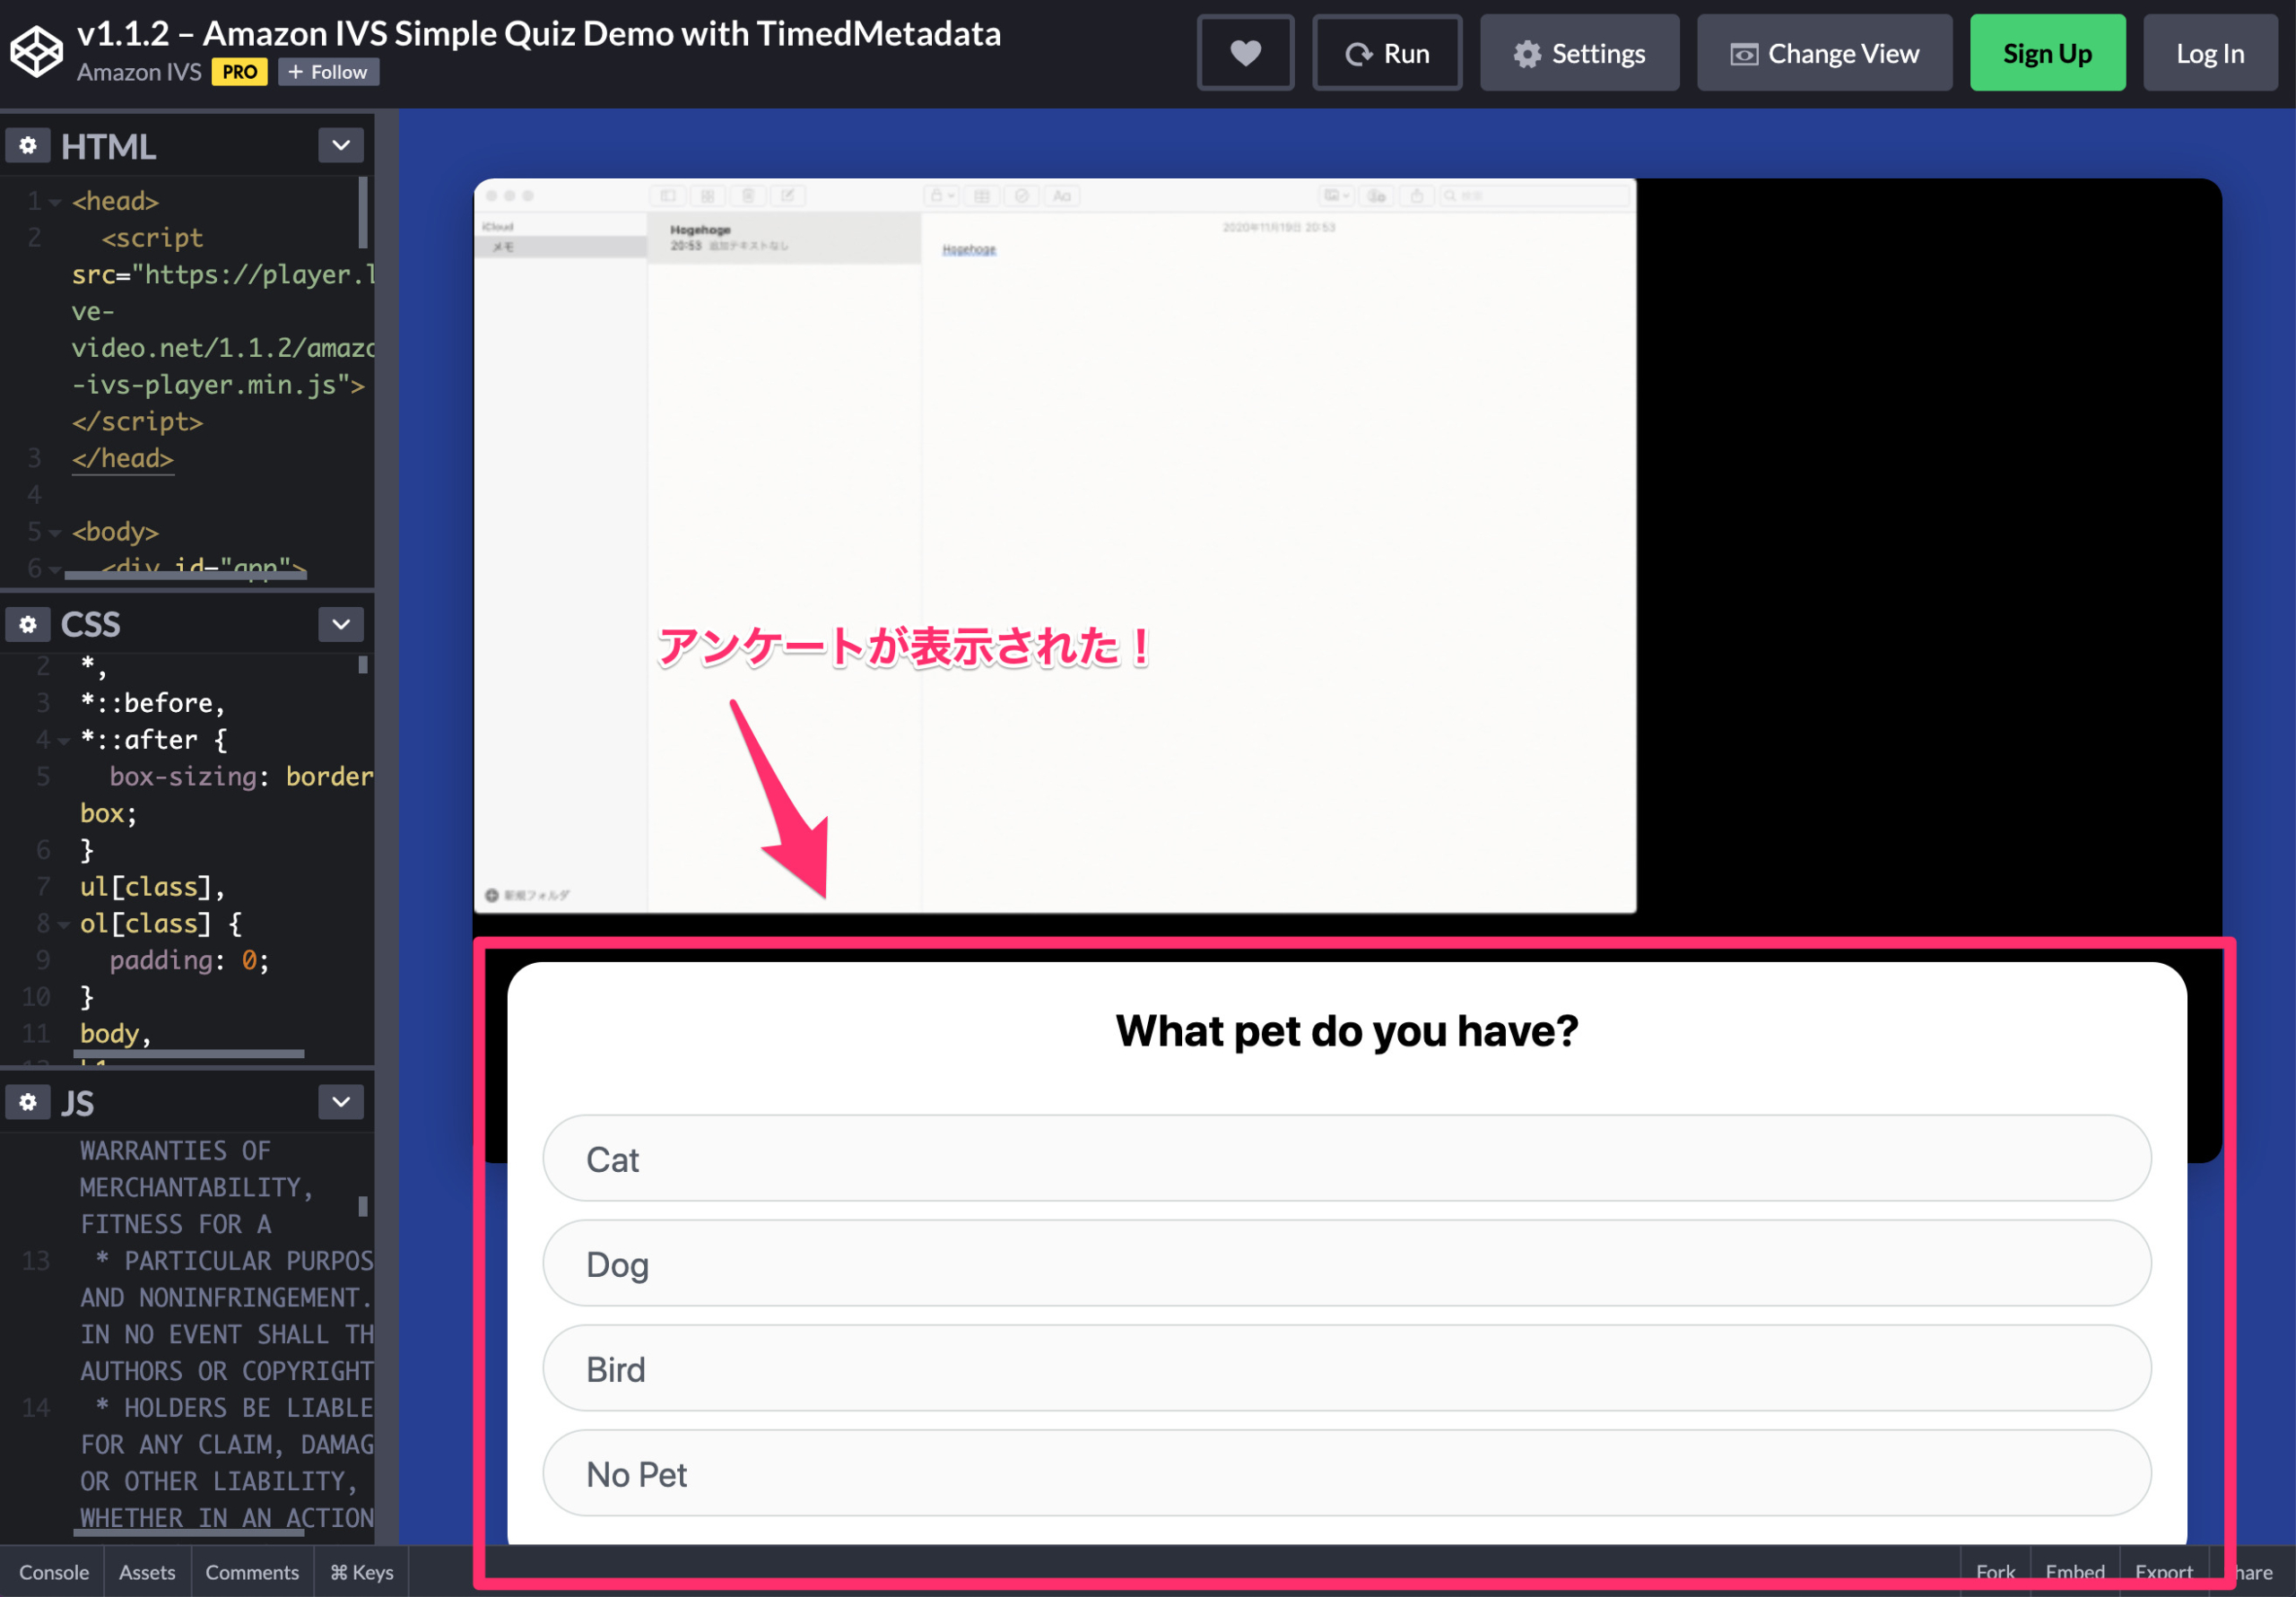The width and height of the screenshot is (2296, 1597).
Task: Click the <script tag line in HTML
Action: pyautogui.click(x=152, y=238)
